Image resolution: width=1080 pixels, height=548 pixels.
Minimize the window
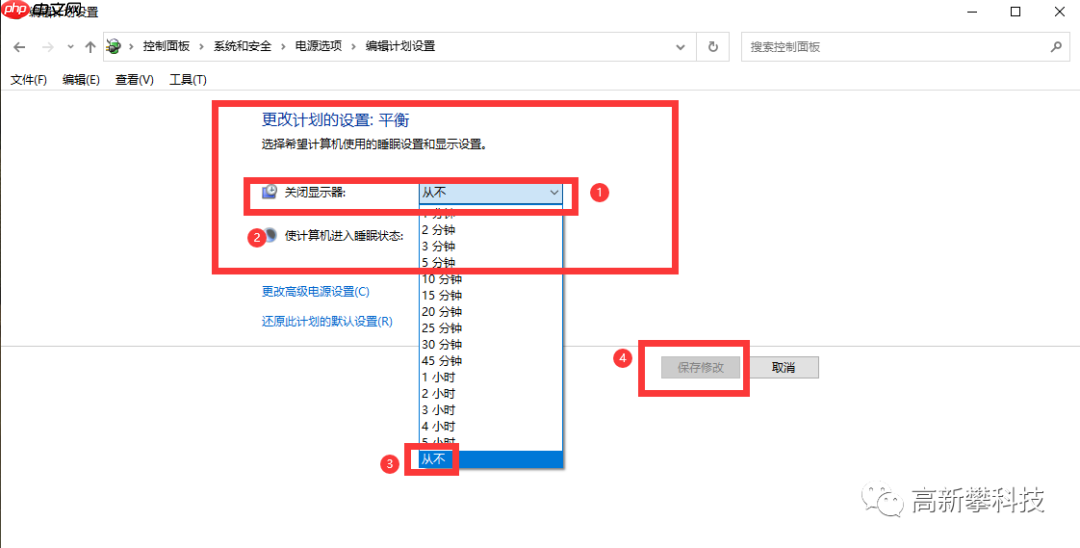click(x=972, y=11)
